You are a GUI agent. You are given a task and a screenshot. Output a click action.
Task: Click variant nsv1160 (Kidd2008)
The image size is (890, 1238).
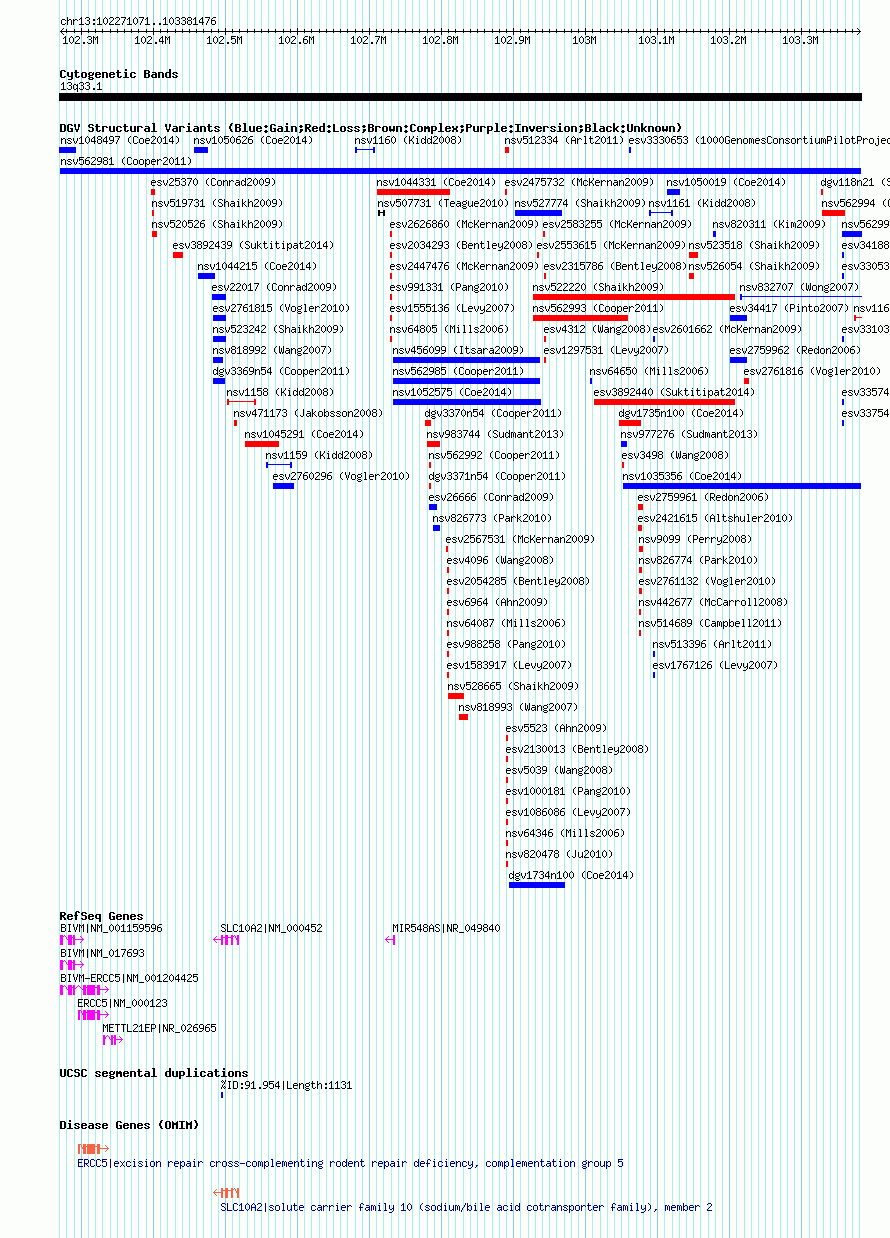(x=365, y=150)
